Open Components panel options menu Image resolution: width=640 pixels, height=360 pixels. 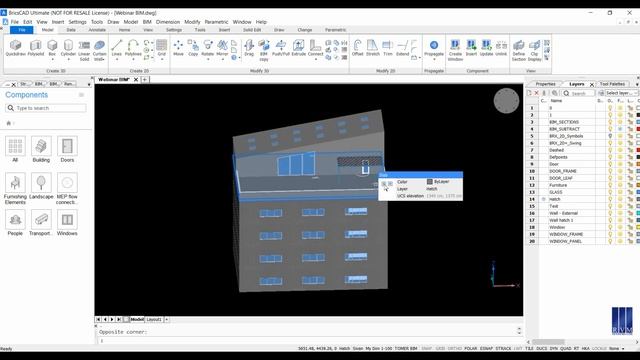(81, 95)
